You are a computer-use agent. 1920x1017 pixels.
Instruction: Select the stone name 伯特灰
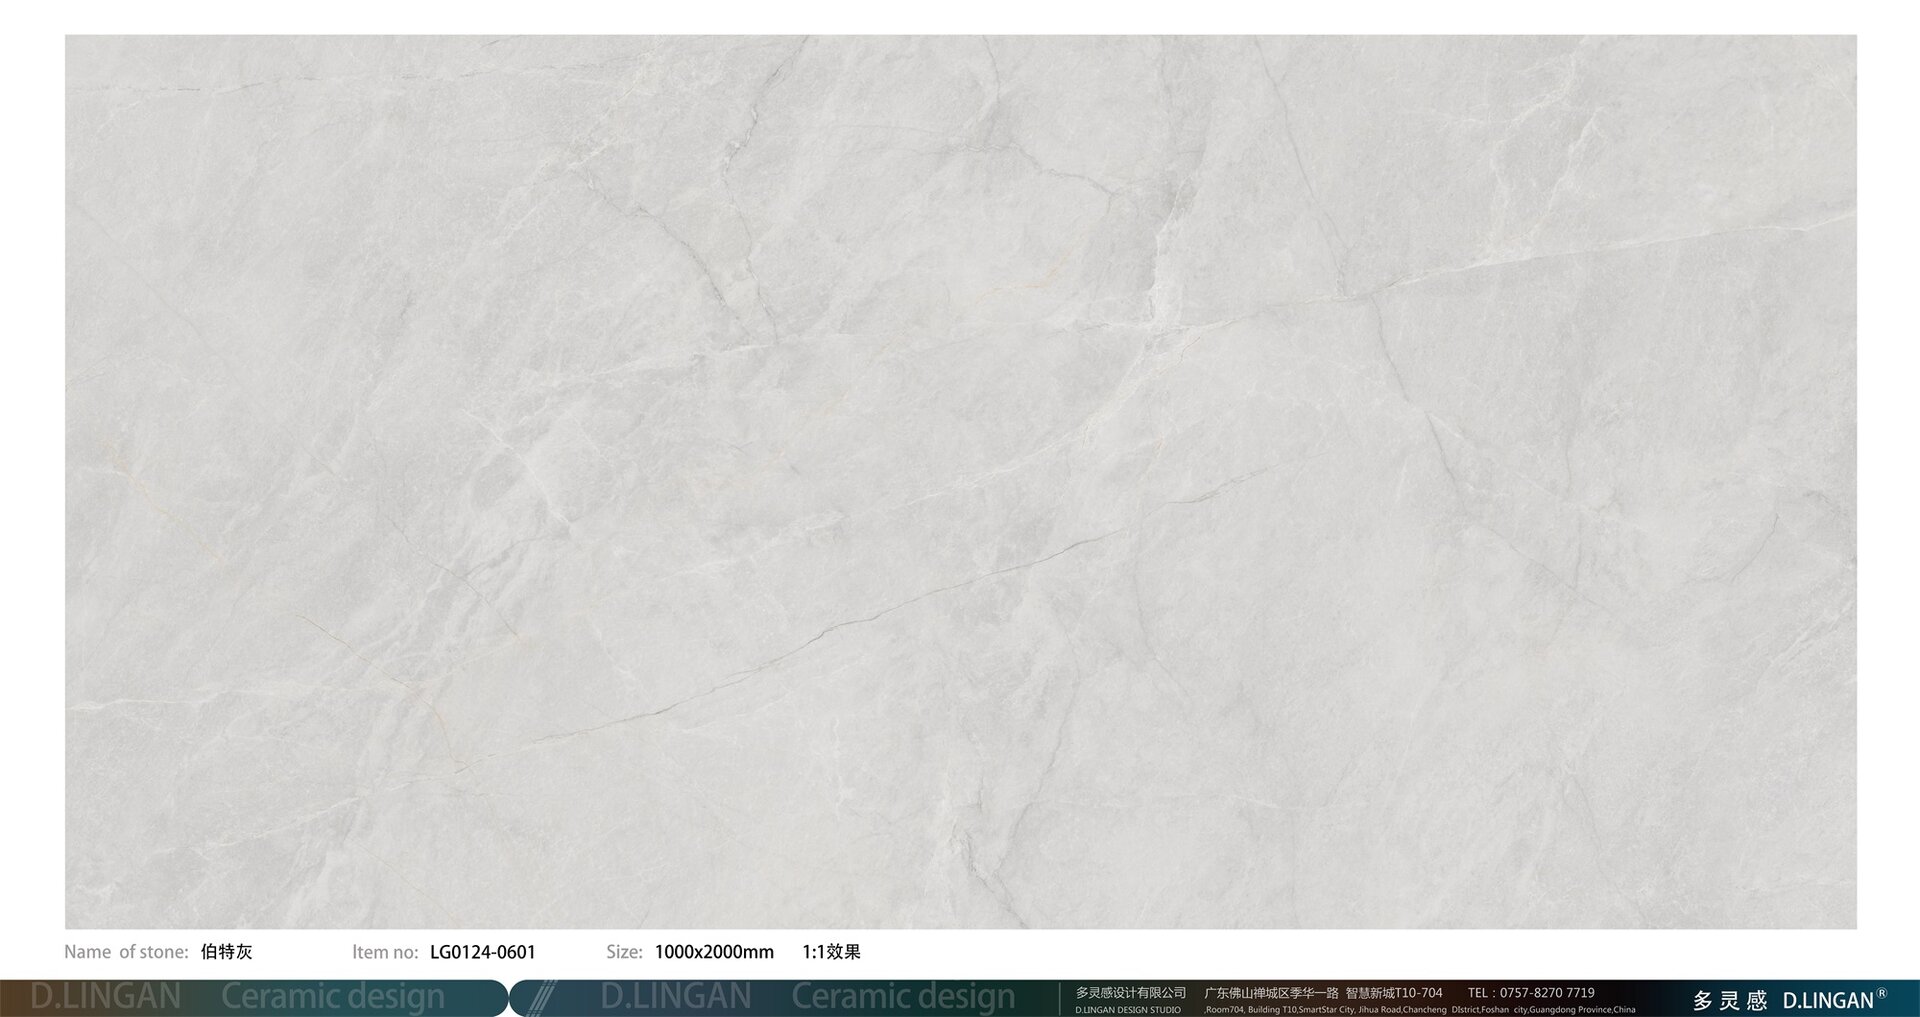click(226, 952)
